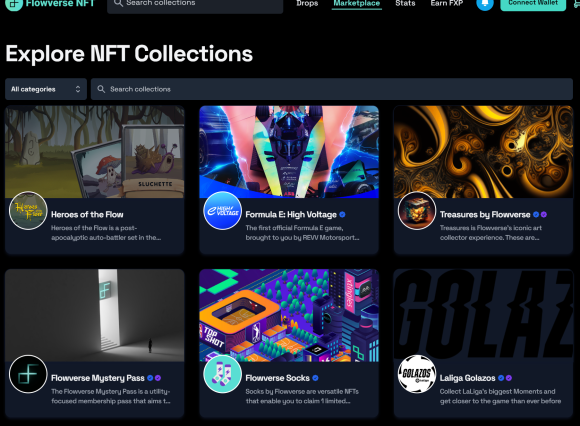Click the magnifier icon in collections search
This screenshot has width=580, height=426.
tap(101, 89)
